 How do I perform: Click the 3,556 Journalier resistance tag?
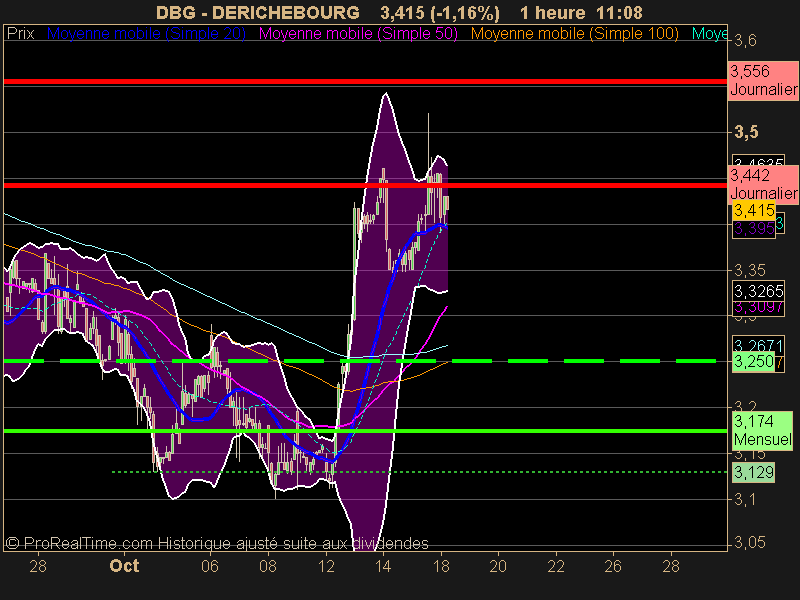pos(763,81)
